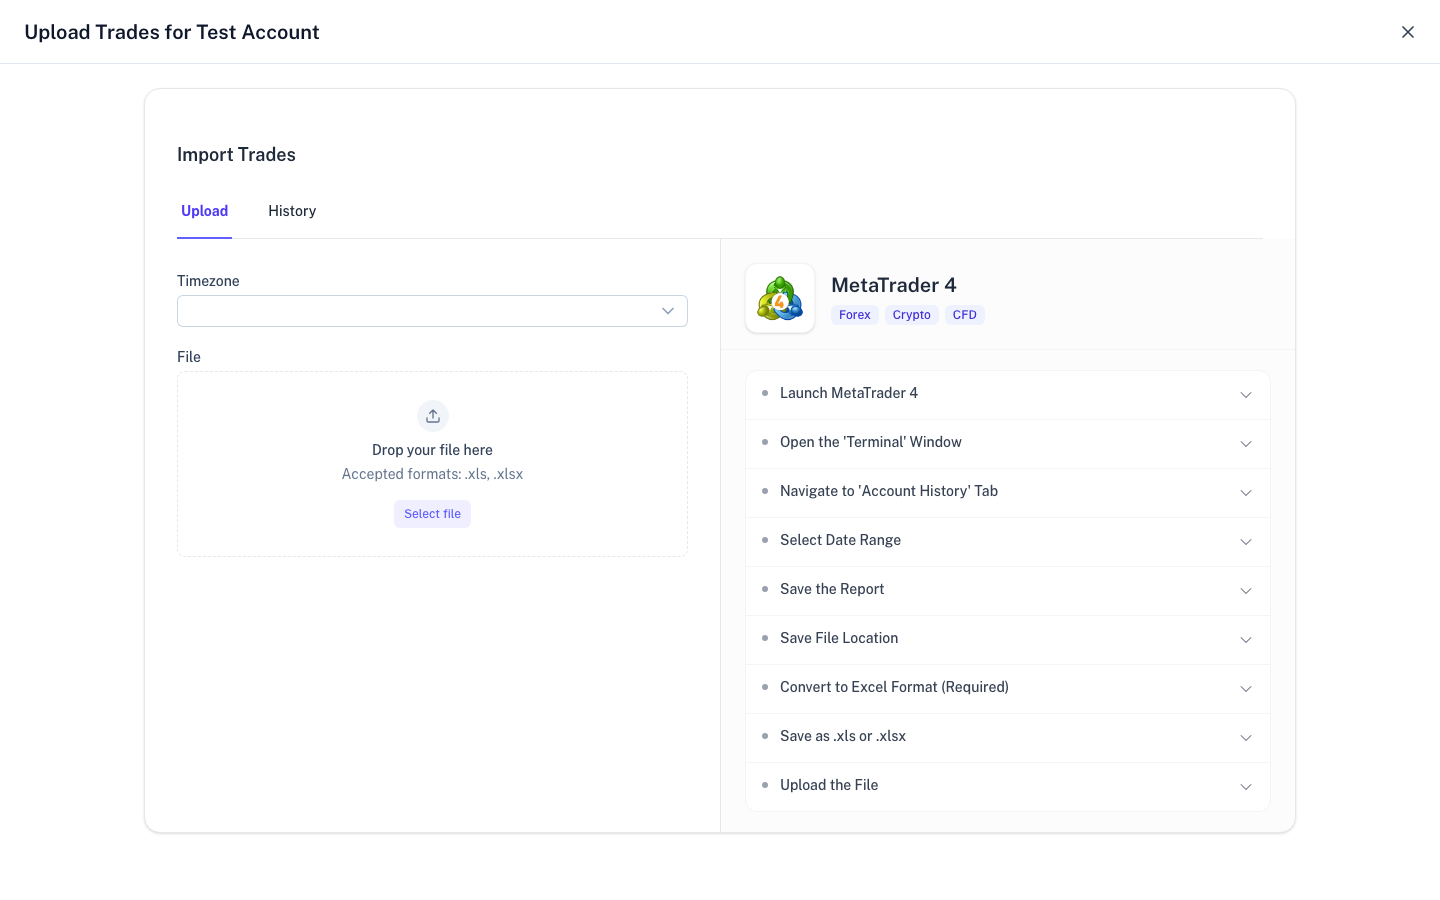
Task: Expand the 'Navigate to Account History Tab' step
Action: point(1007,491)
